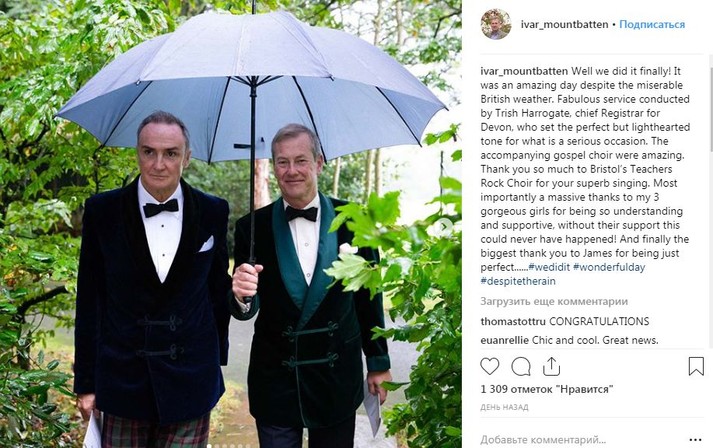Click ivar_mountbatten username in the caption
This screenshot has width=713, height=448.
[x=524, y=71]
